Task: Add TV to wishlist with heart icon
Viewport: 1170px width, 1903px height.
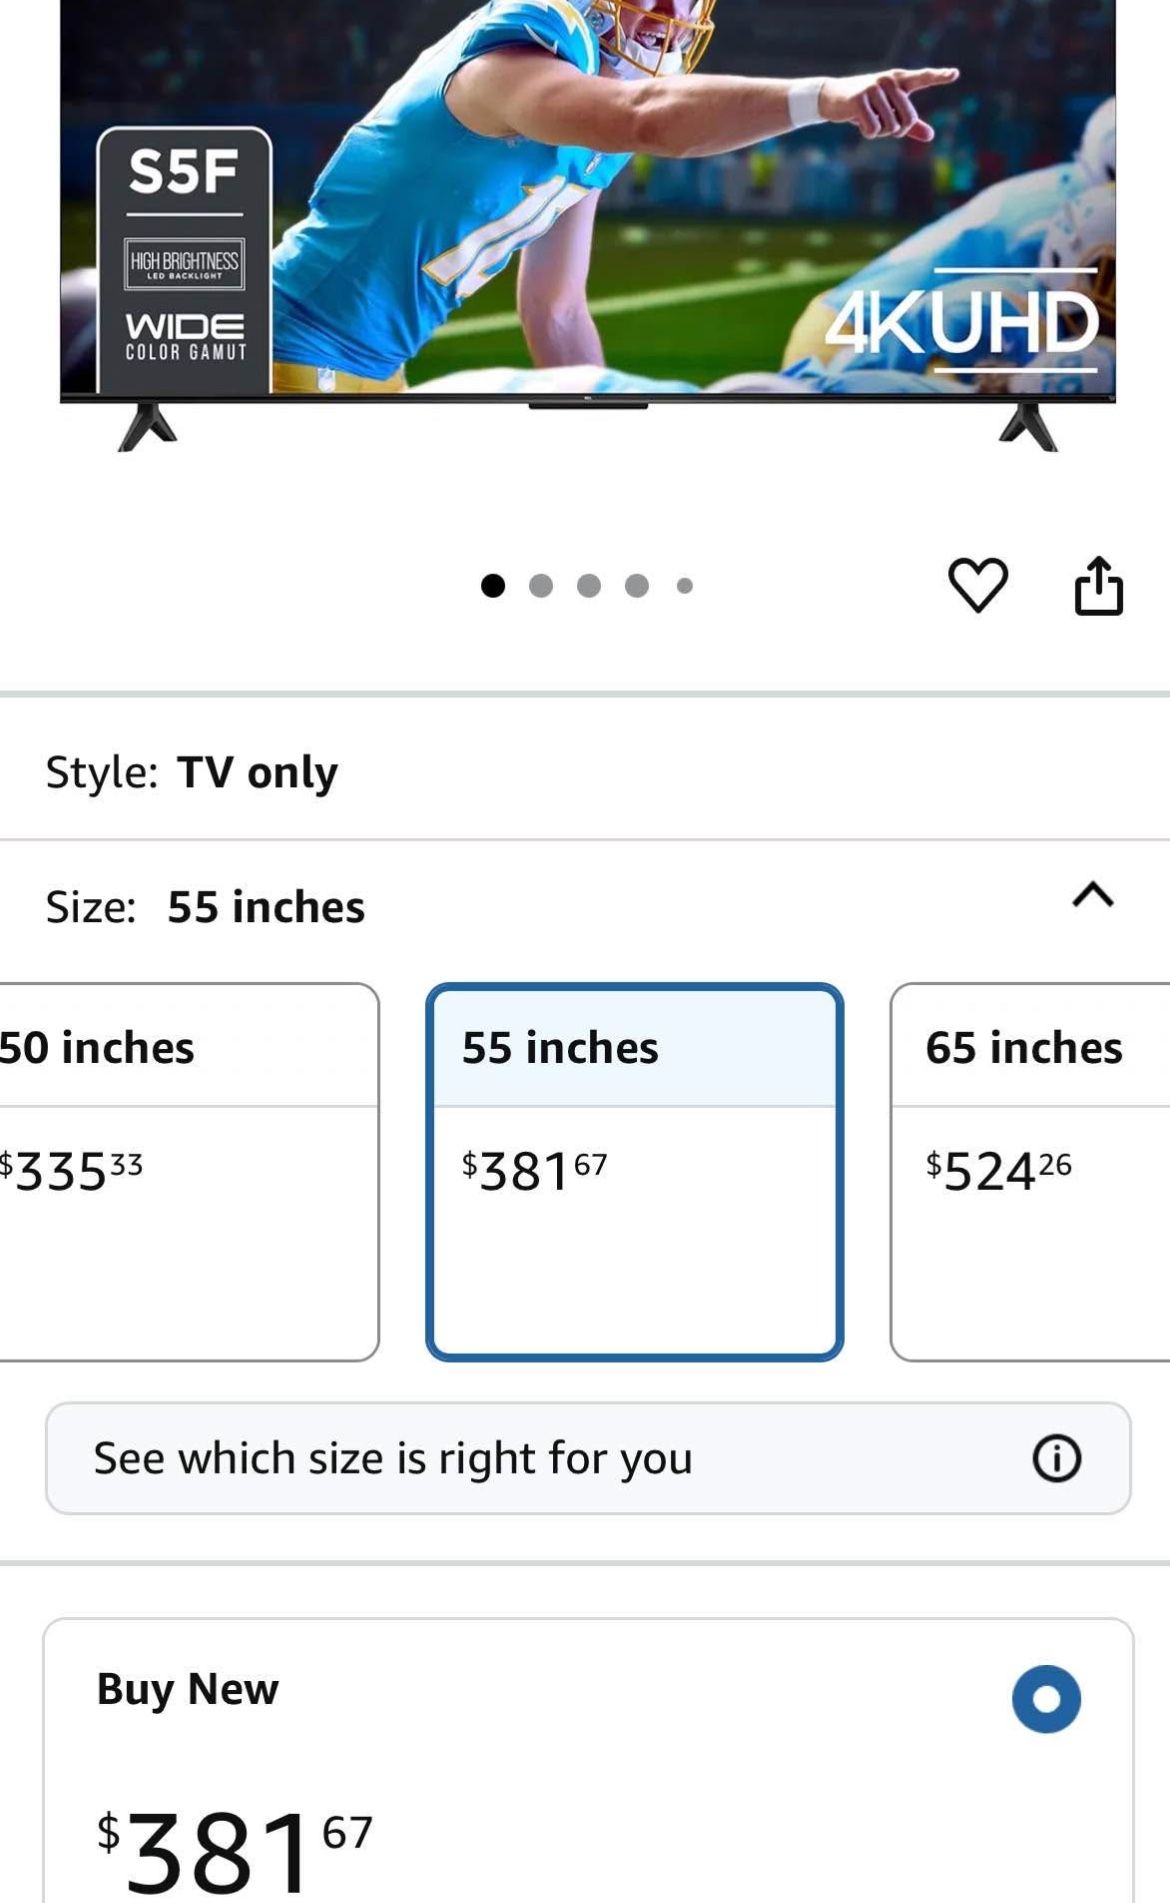Action: point(977,585)
